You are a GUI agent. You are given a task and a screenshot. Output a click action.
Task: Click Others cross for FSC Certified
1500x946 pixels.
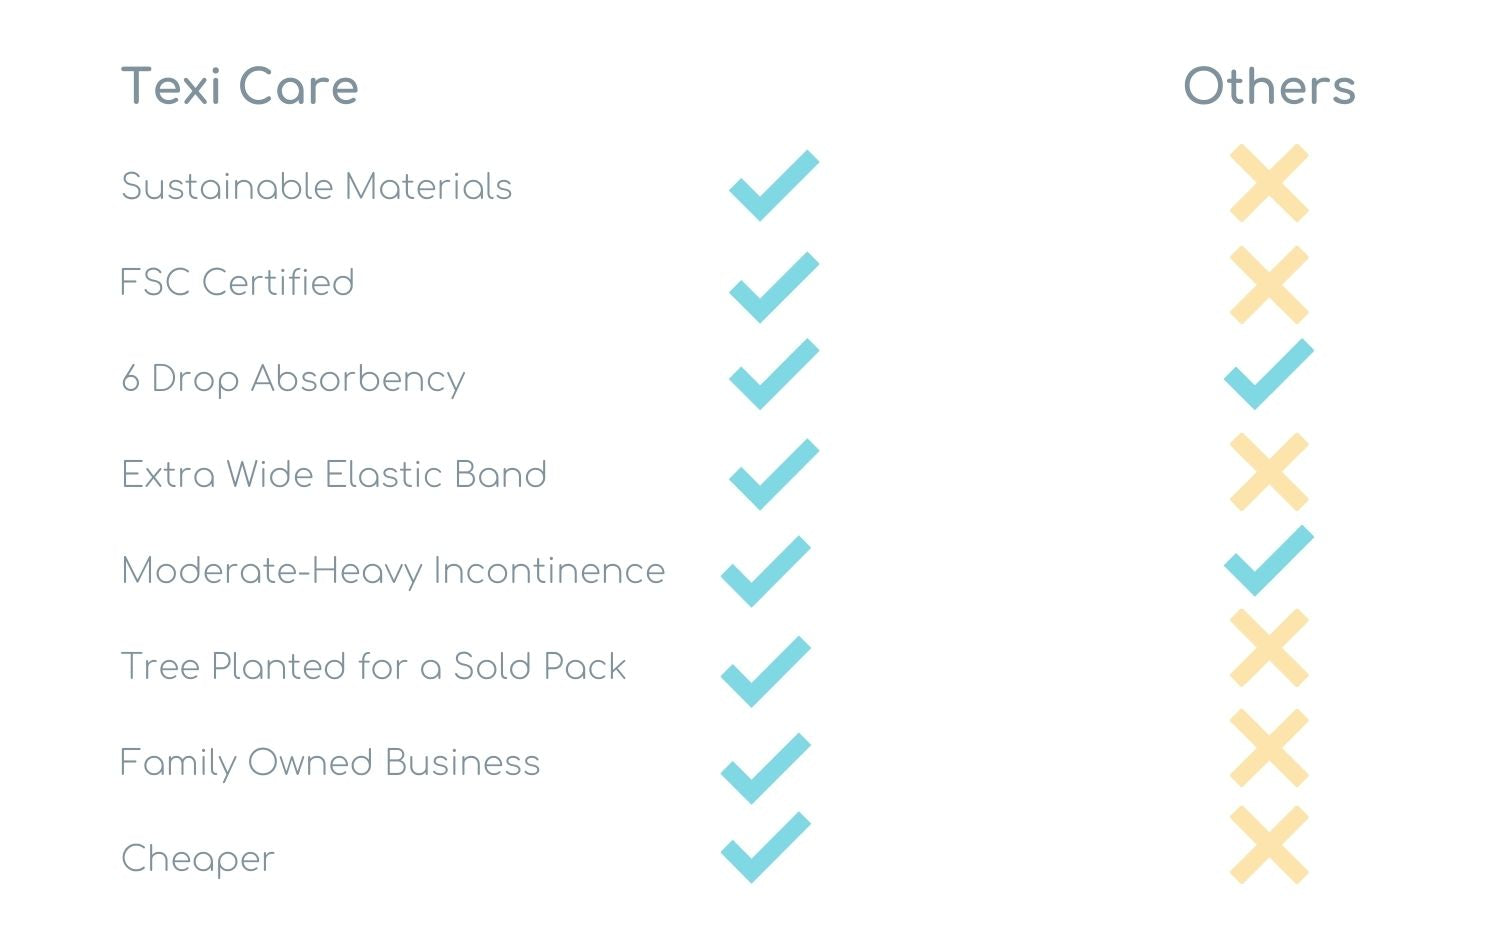pyautogui.click(x=1269, y=285)
